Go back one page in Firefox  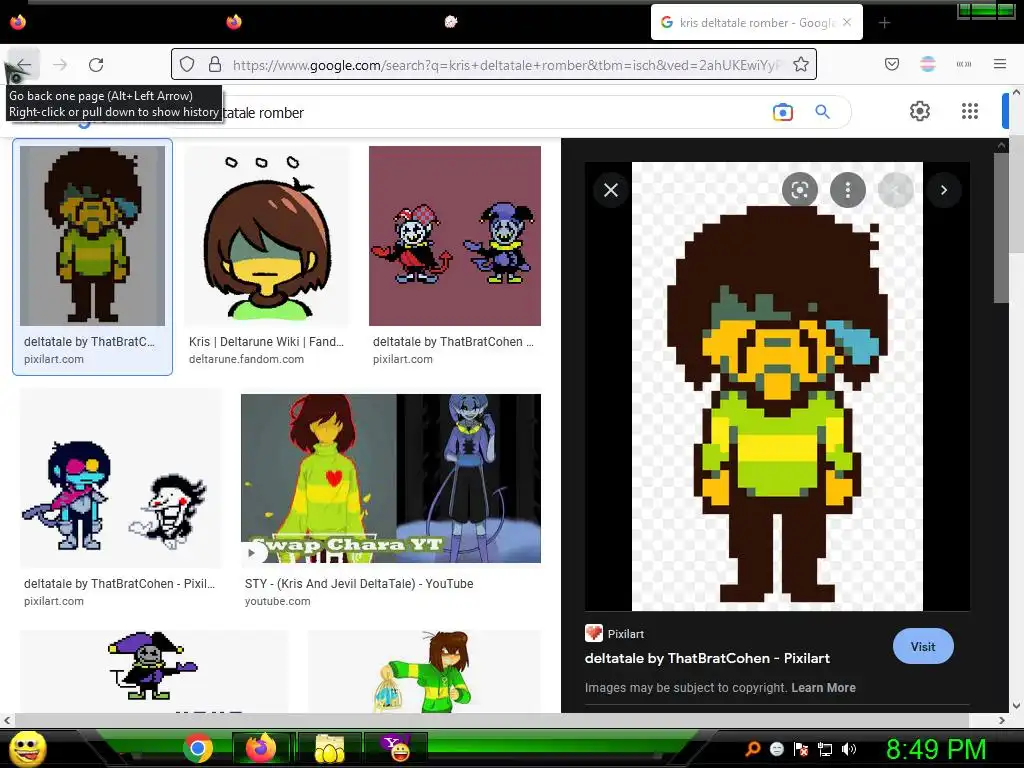coord(24,65)
